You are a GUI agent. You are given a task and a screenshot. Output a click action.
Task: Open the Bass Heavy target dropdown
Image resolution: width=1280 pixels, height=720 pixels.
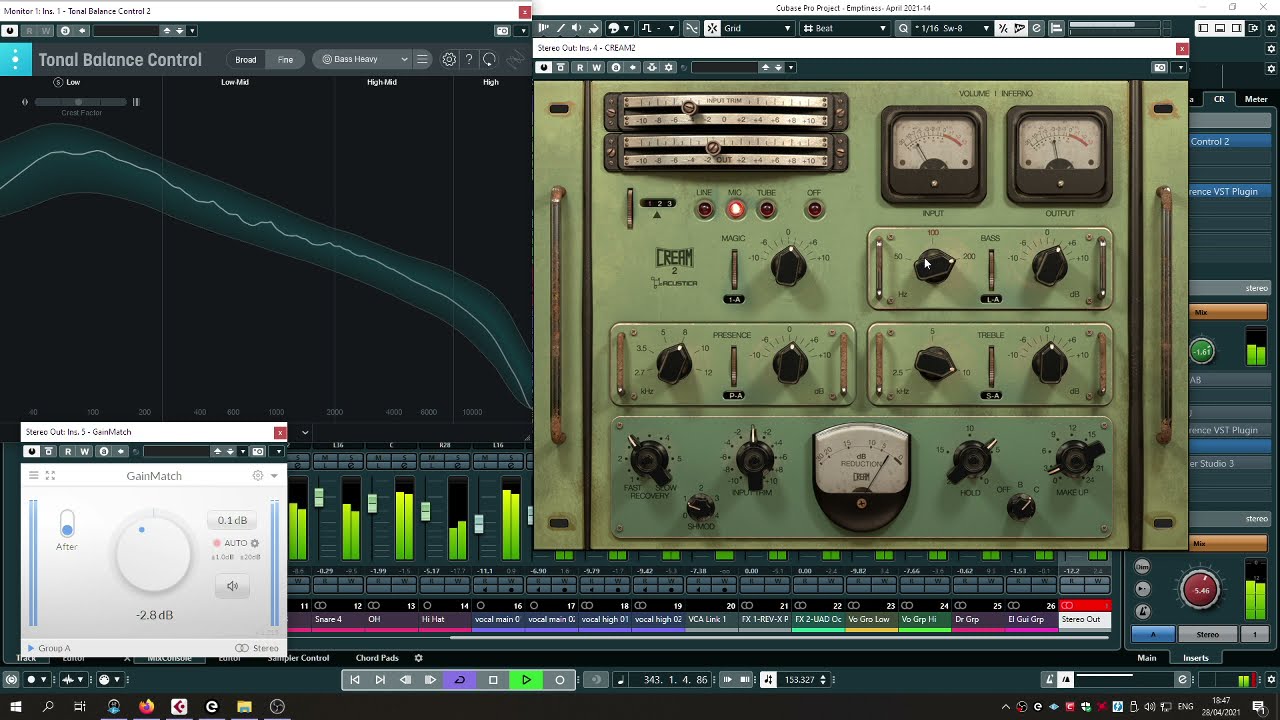(364, 60)
